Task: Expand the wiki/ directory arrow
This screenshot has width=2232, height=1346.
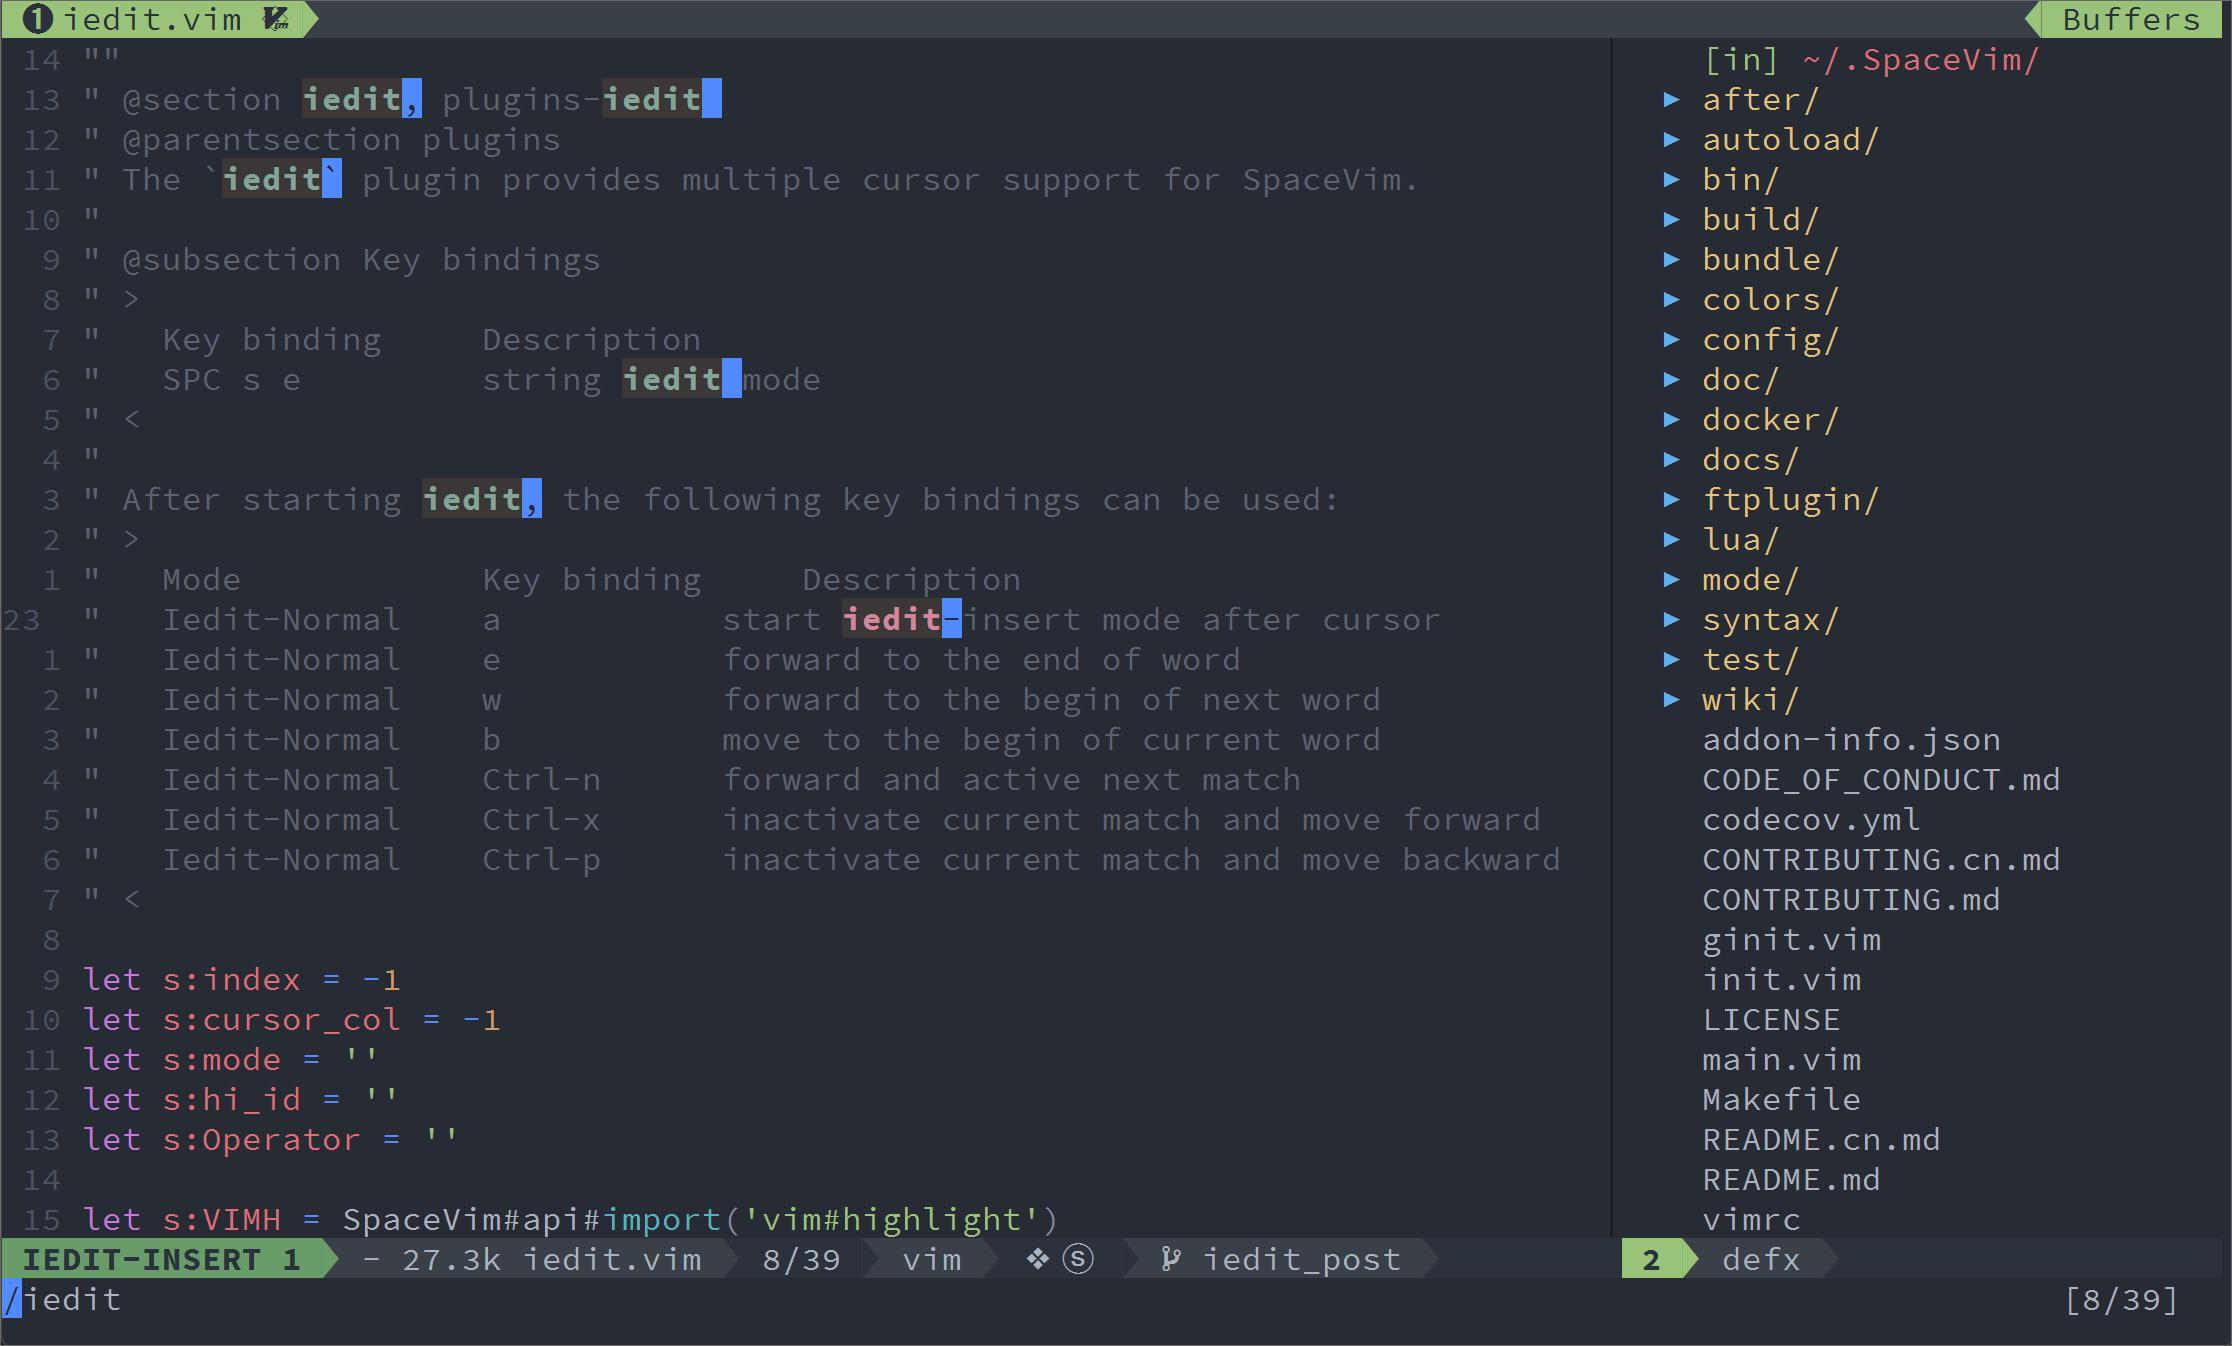Action: click(1671, 699)
